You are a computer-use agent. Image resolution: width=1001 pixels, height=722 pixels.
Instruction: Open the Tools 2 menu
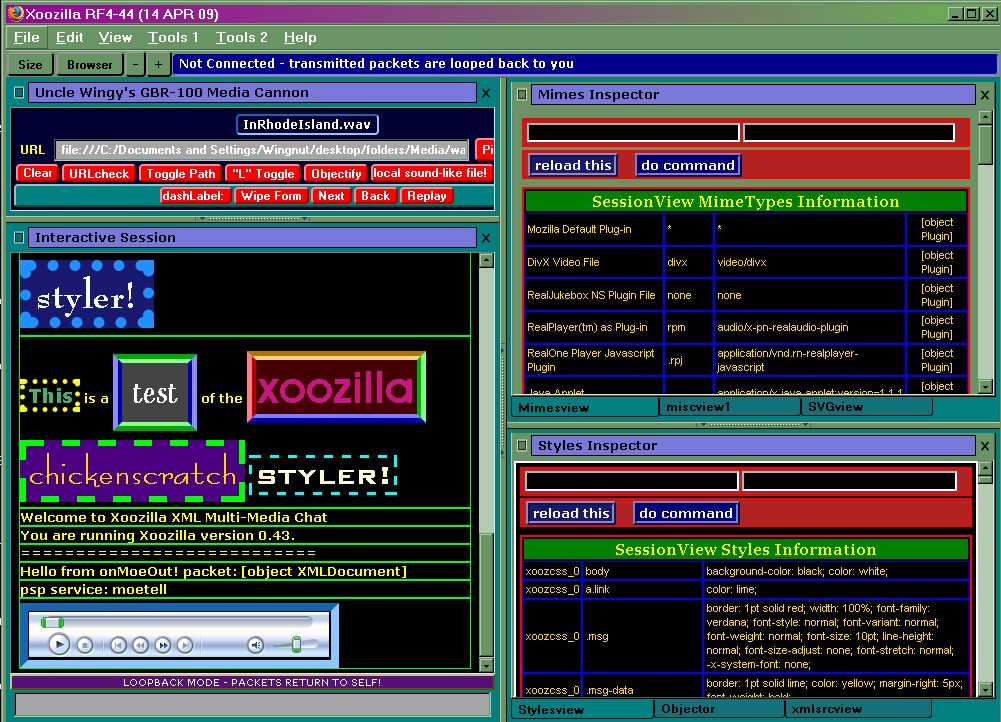(241, 38)
